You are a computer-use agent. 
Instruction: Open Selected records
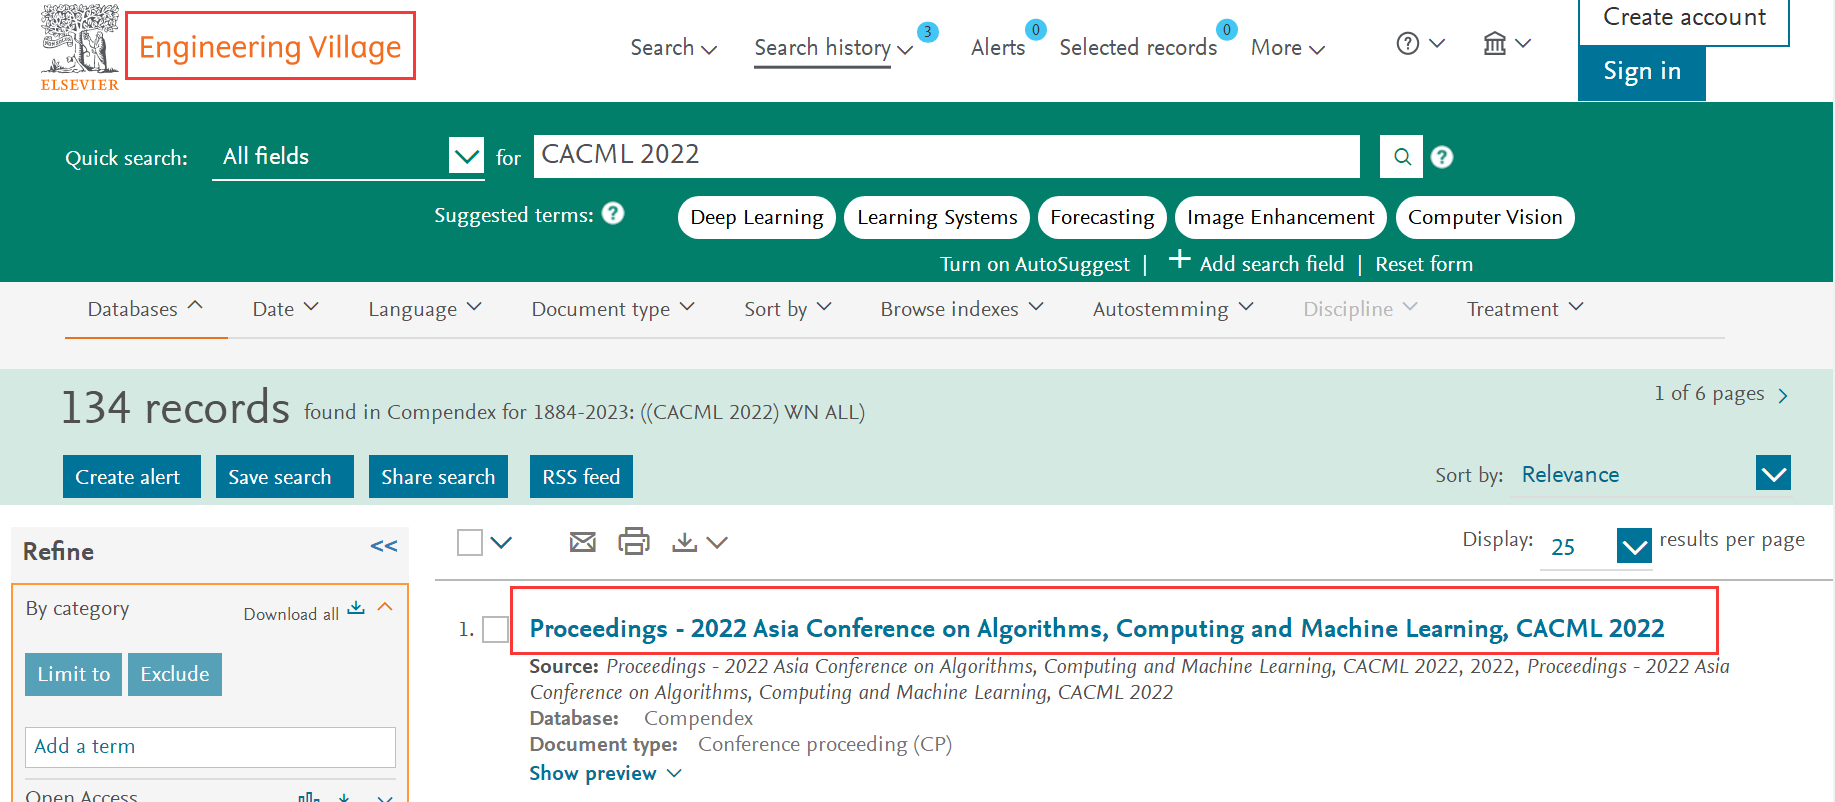pos(1138,47)
